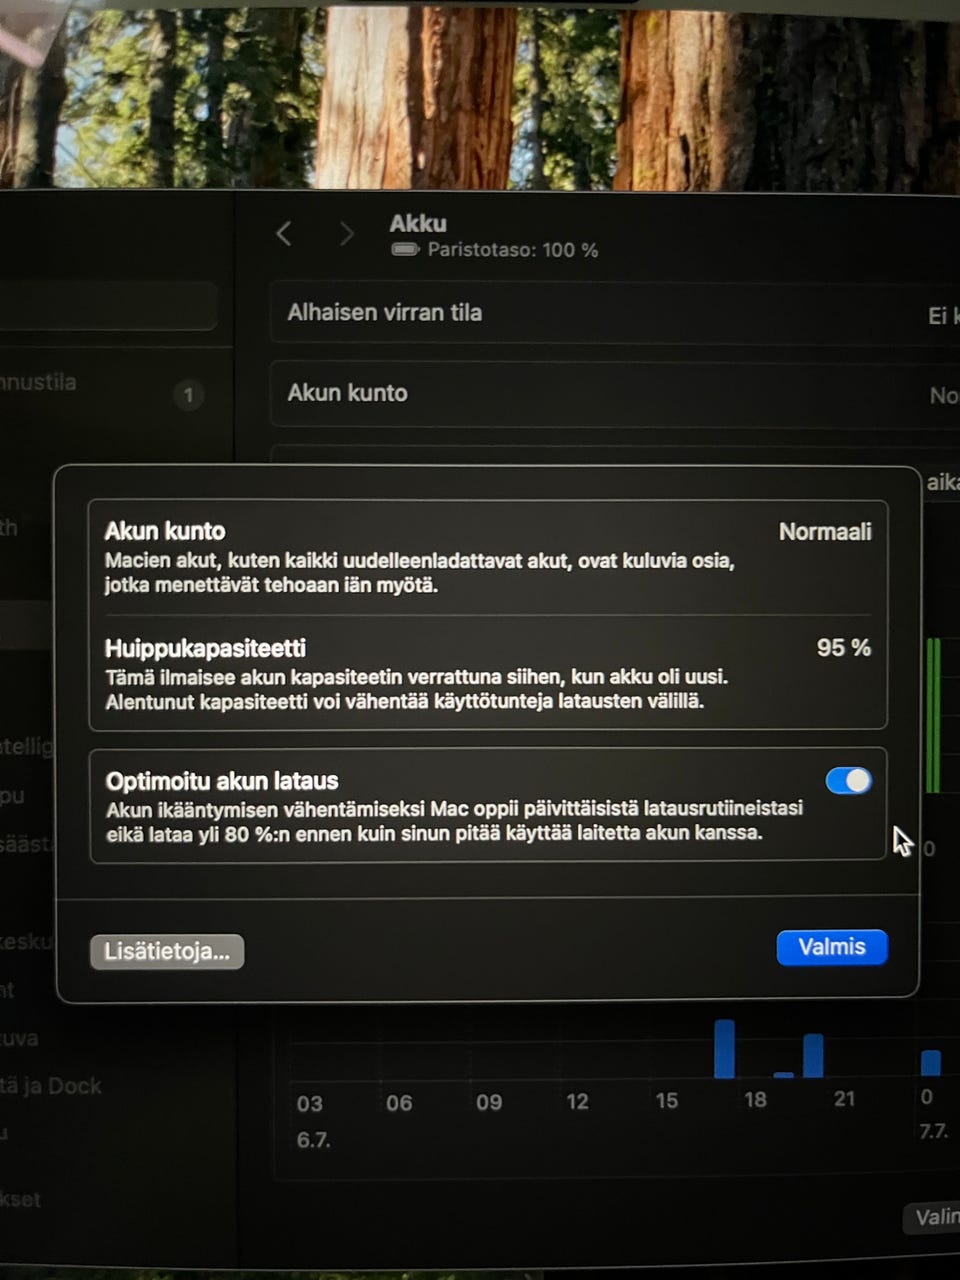Click the Akun kunto heading in dialog
Image resolution: width=960 pixels, height=1280 pixels.
click(165, 531)
